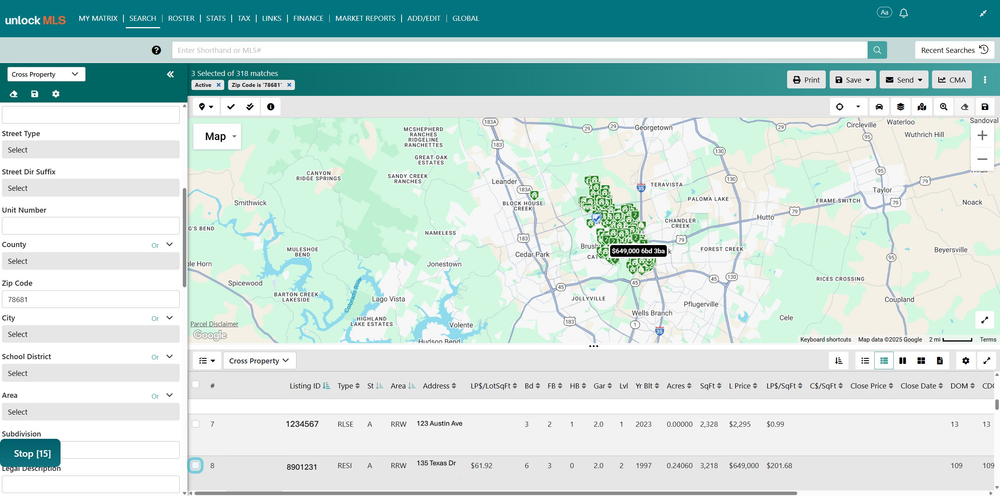
Task: Click the Enter Shorthand or MLS# search box
Action: coord(519,50)
